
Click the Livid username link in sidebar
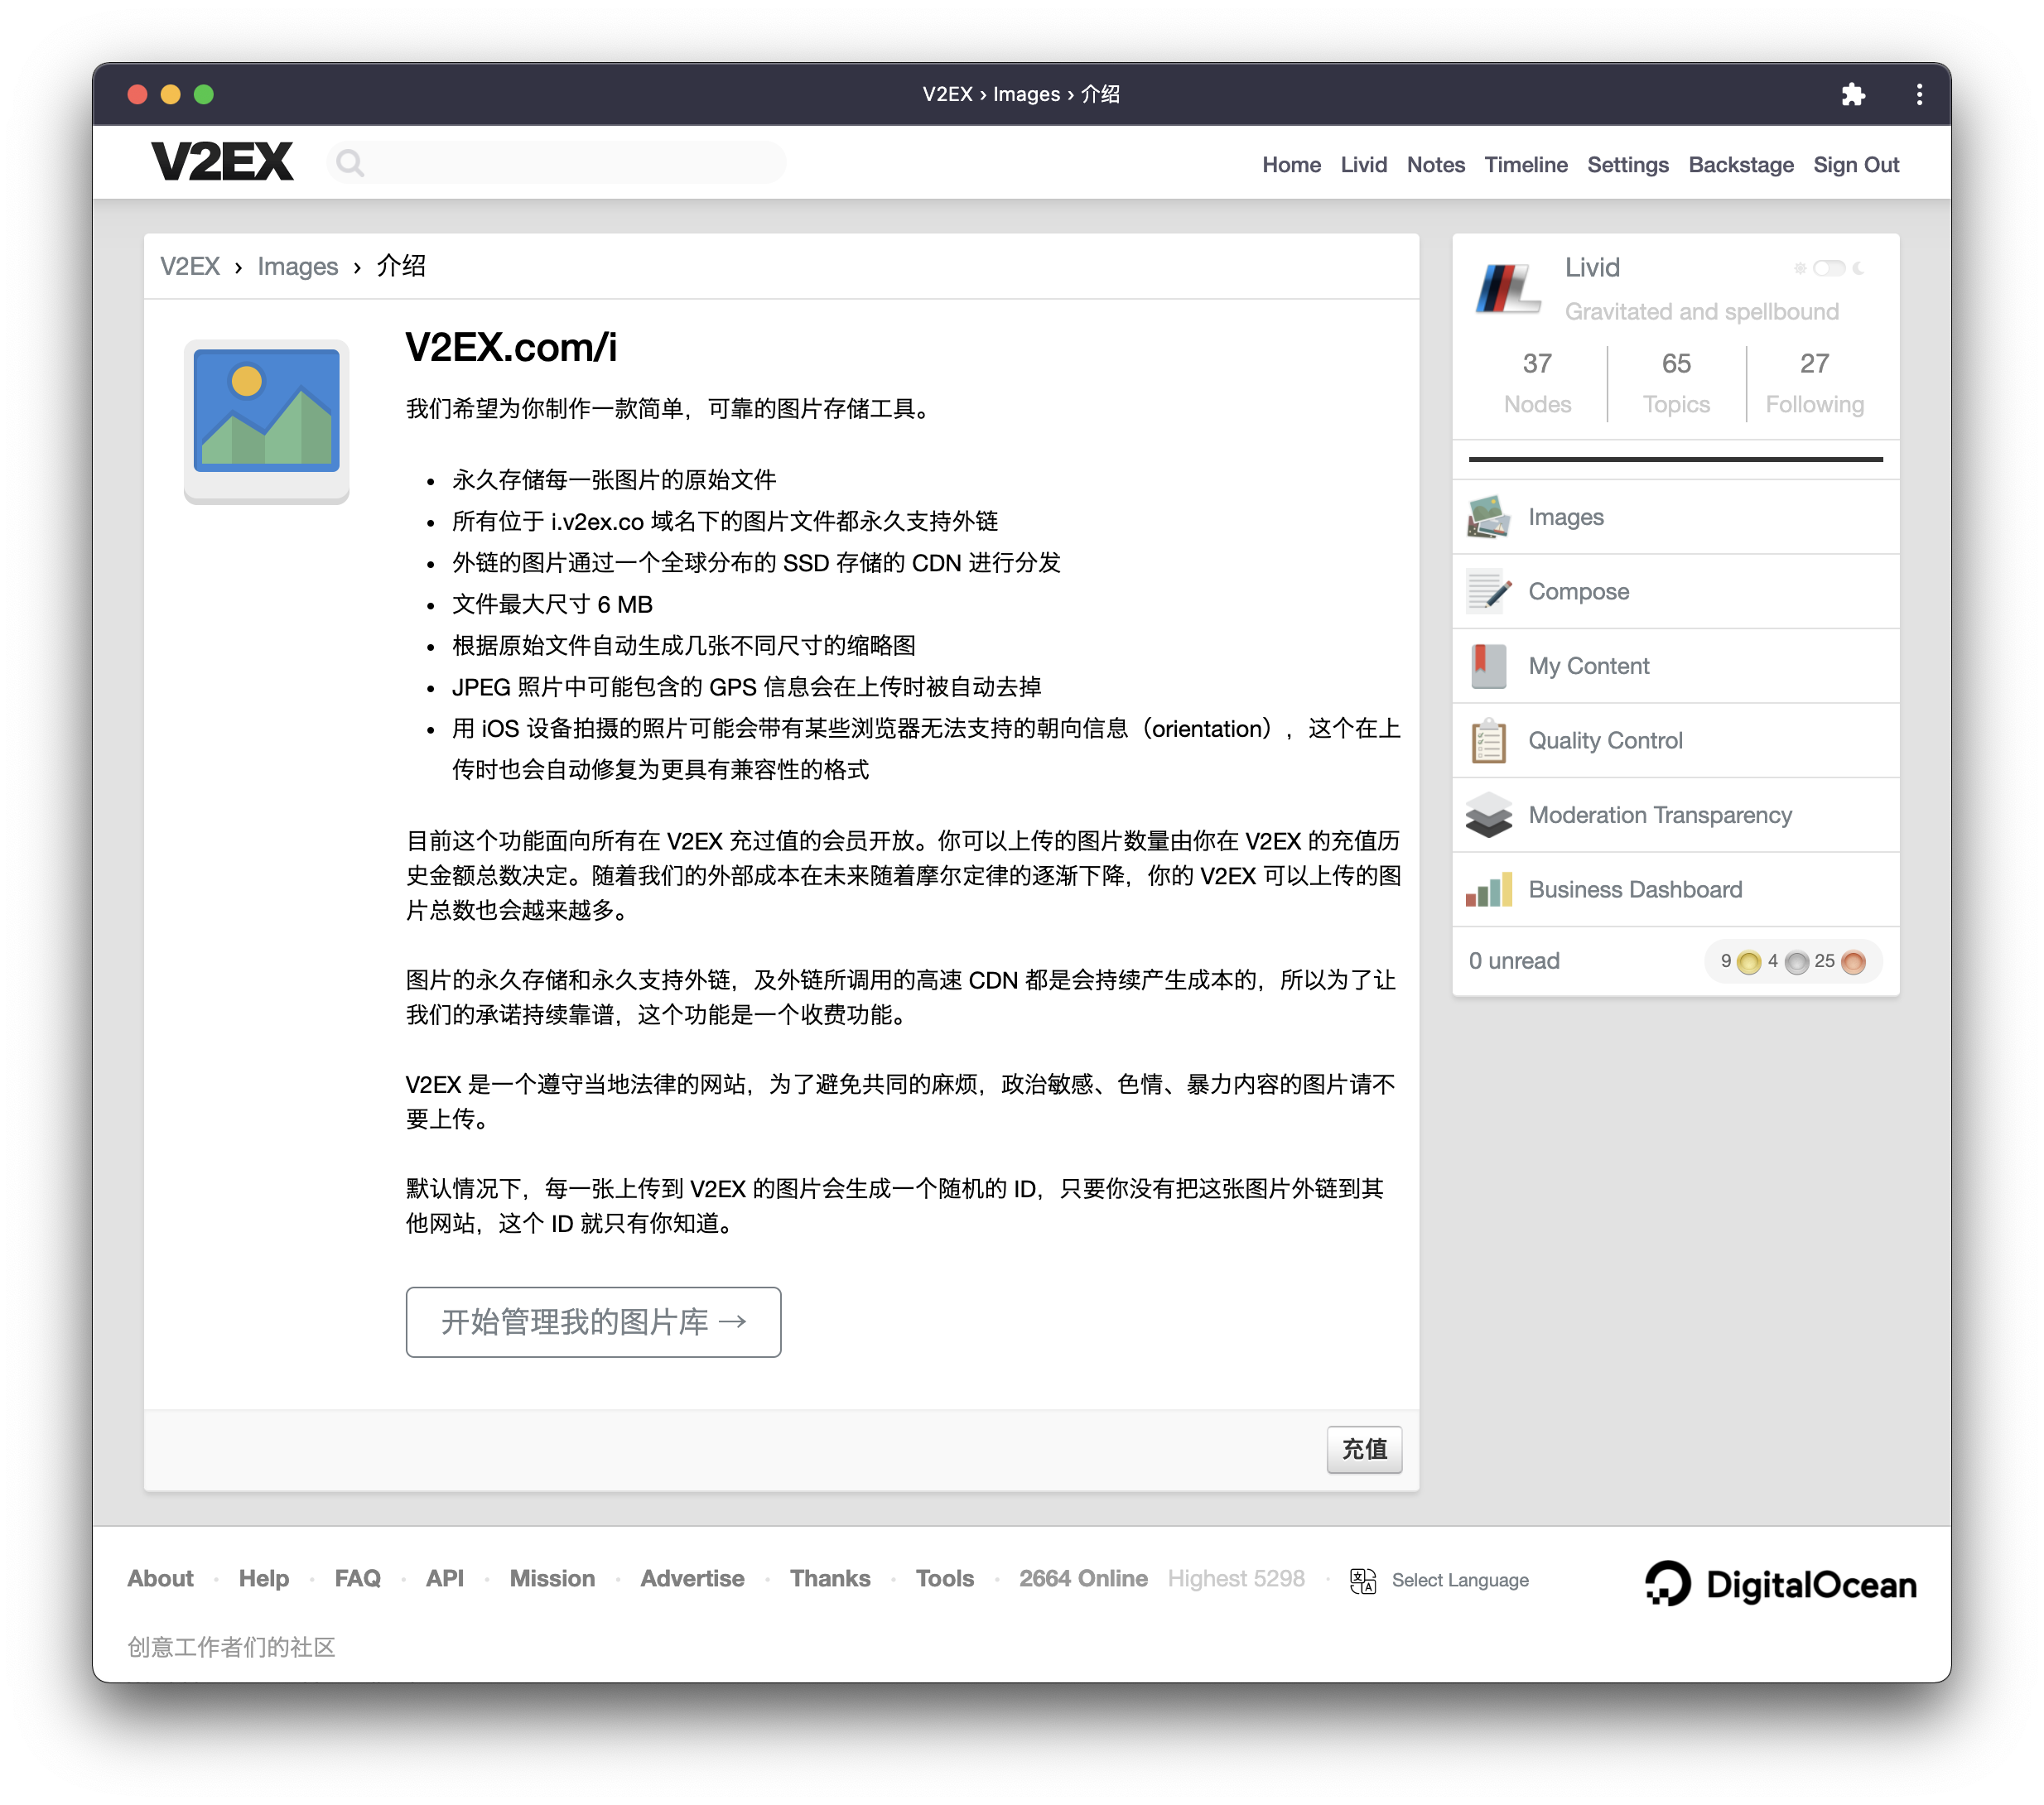point(1592,268)
